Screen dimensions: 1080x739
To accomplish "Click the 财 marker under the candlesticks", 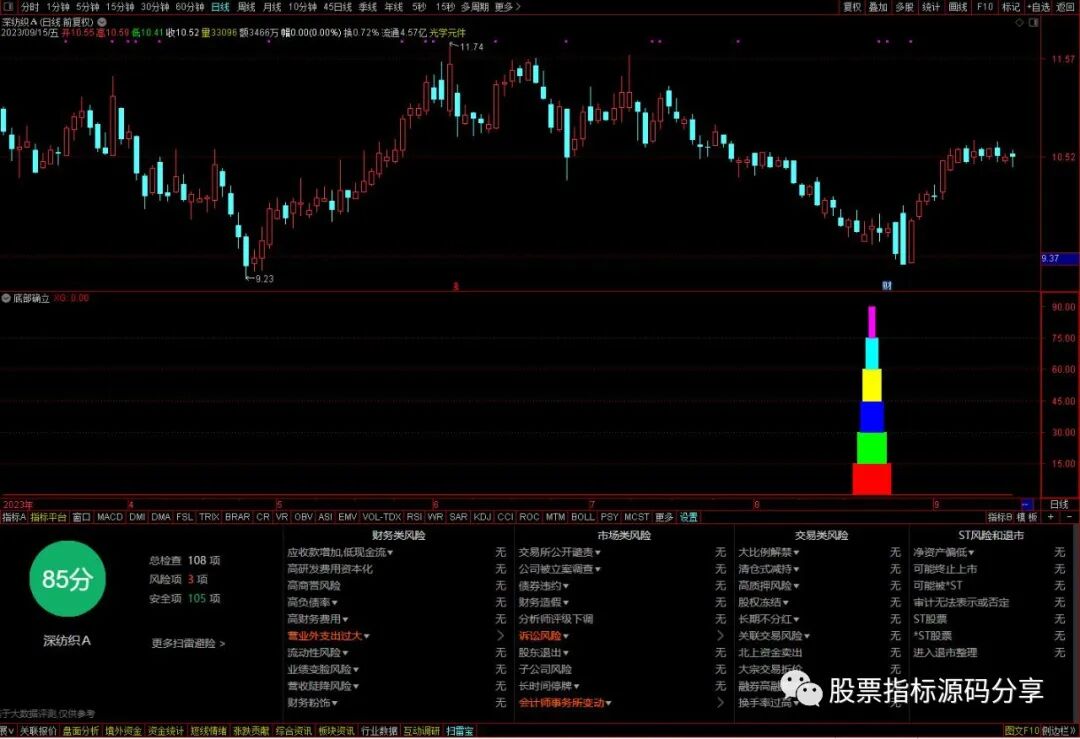I will click(x=887, y=285).
